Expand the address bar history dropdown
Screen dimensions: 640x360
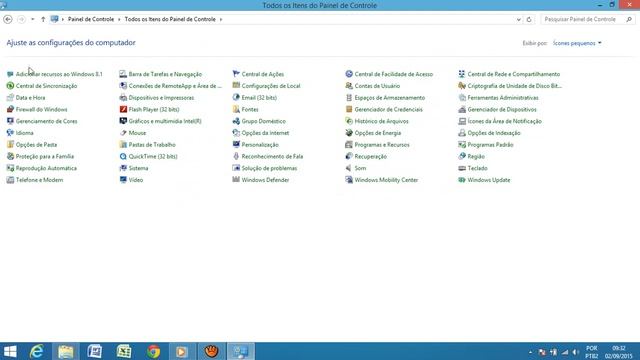pos(518,19)
